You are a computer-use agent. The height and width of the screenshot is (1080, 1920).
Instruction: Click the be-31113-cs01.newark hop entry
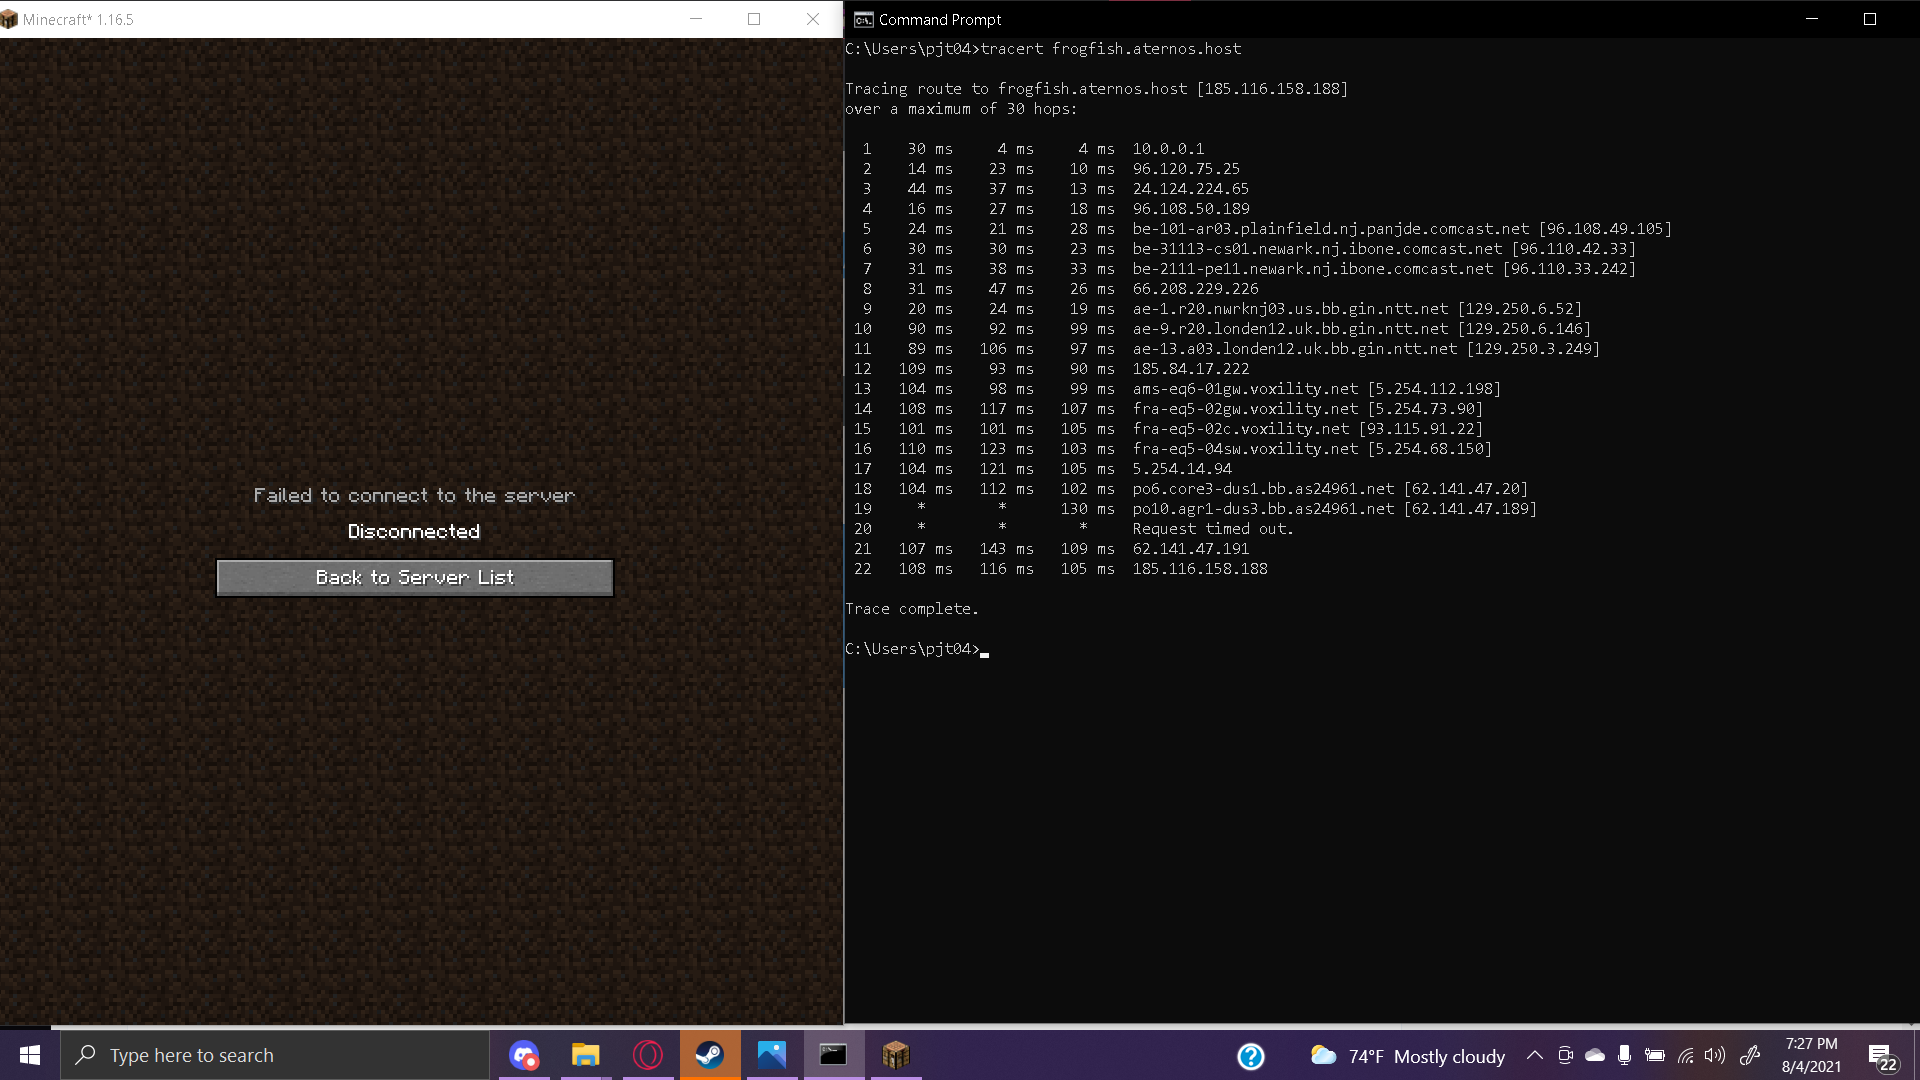[1384, 248]
